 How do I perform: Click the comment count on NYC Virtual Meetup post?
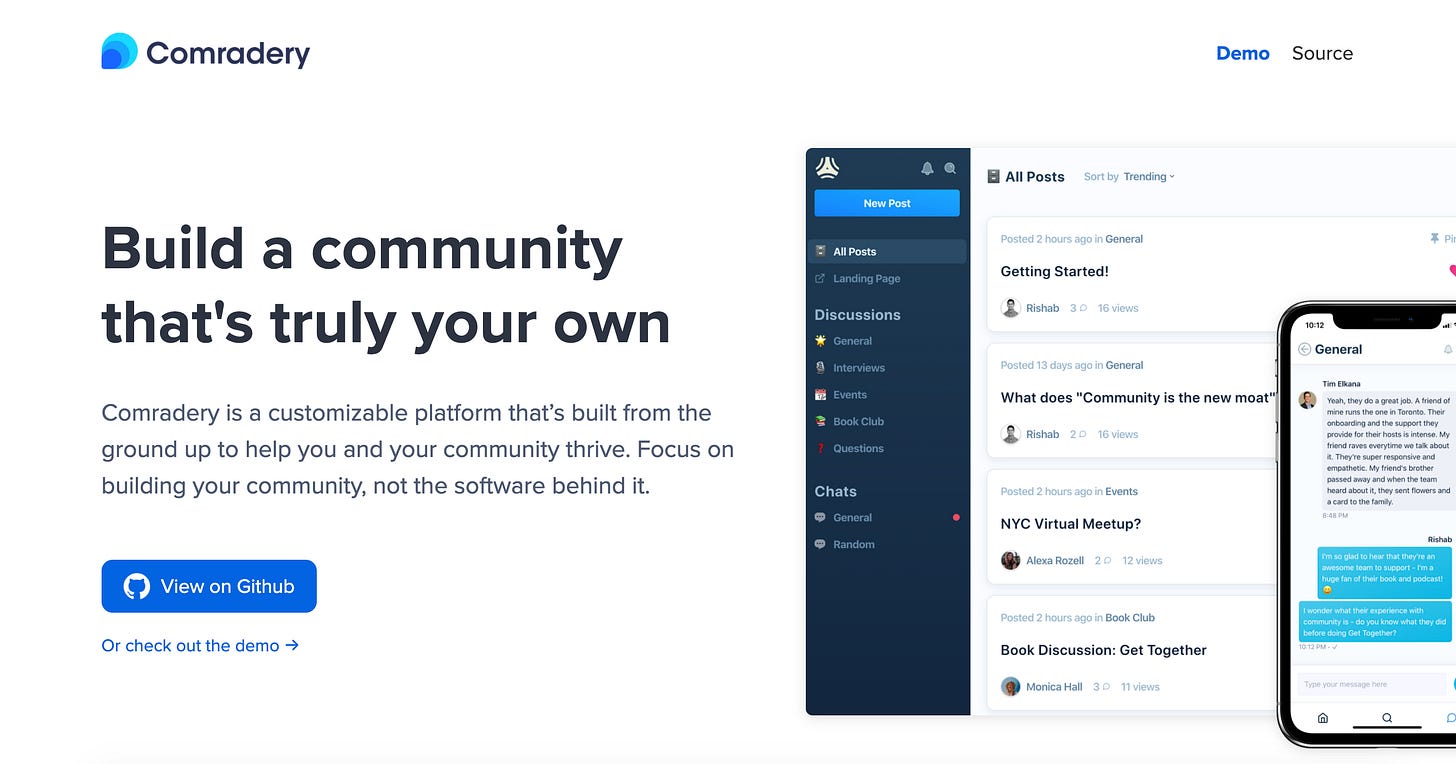1102,561
